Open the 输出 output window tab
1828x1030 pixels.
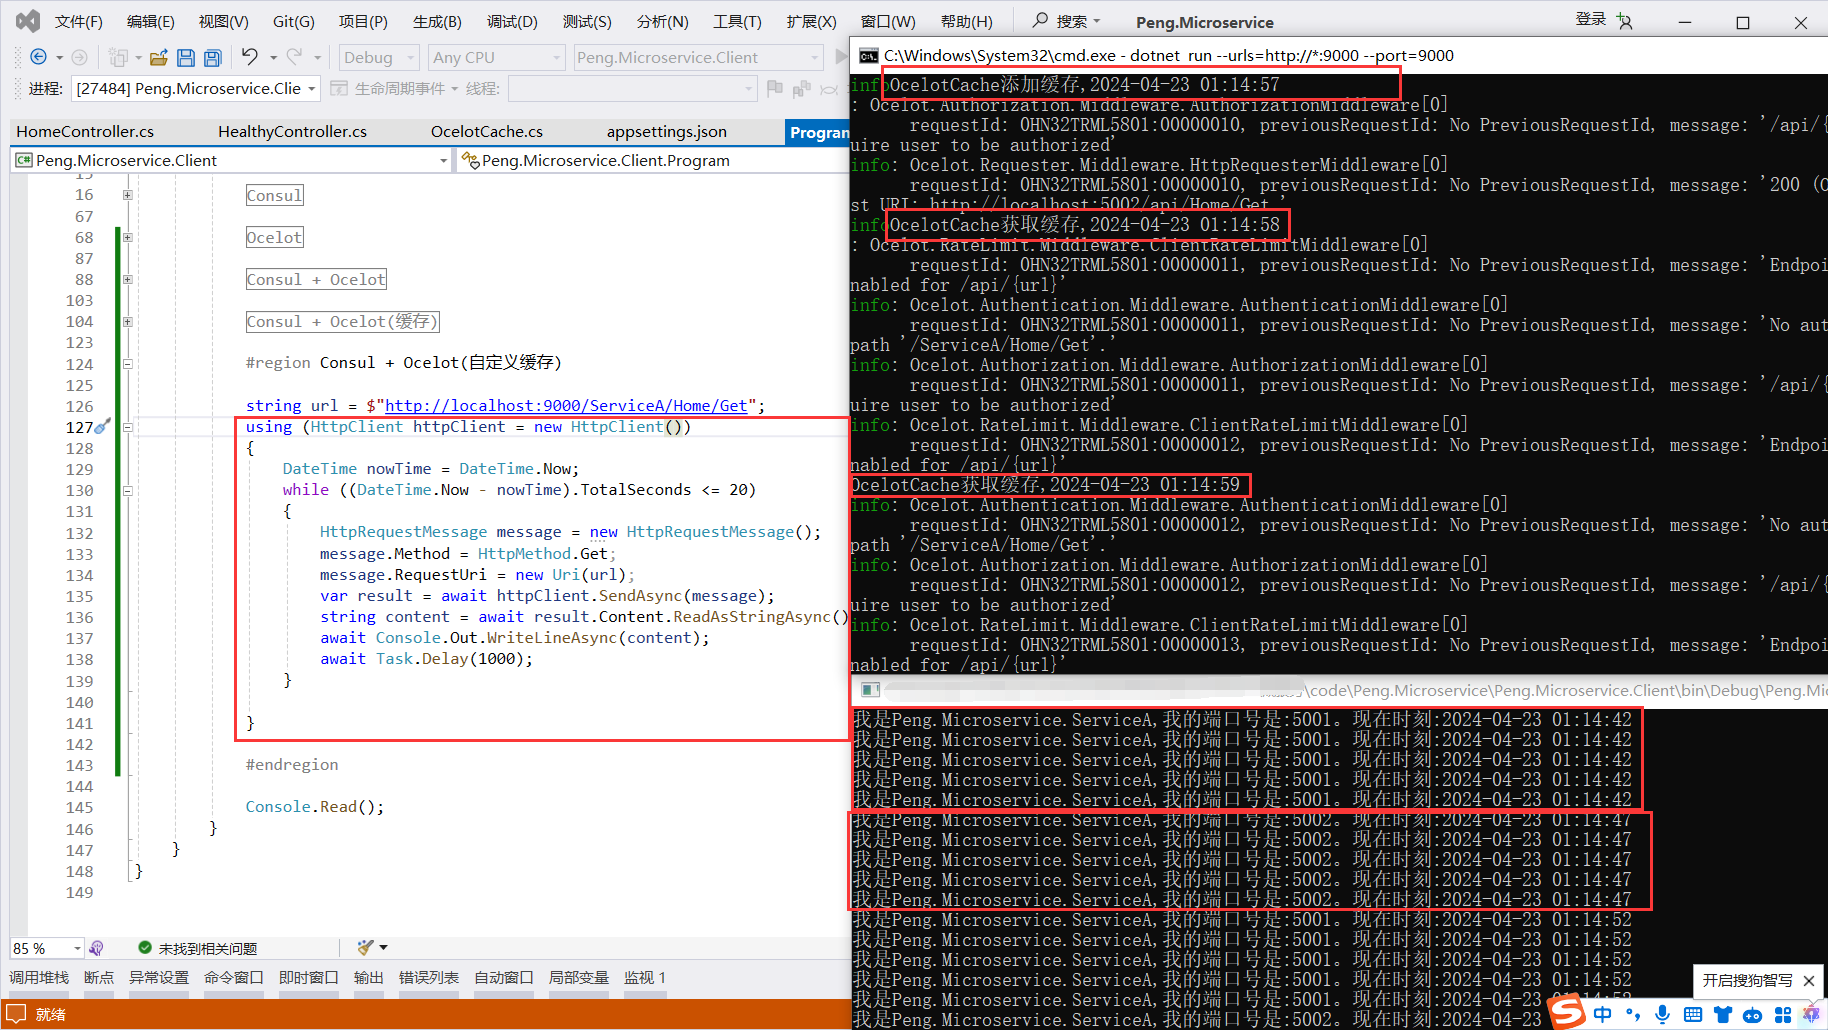369,978
